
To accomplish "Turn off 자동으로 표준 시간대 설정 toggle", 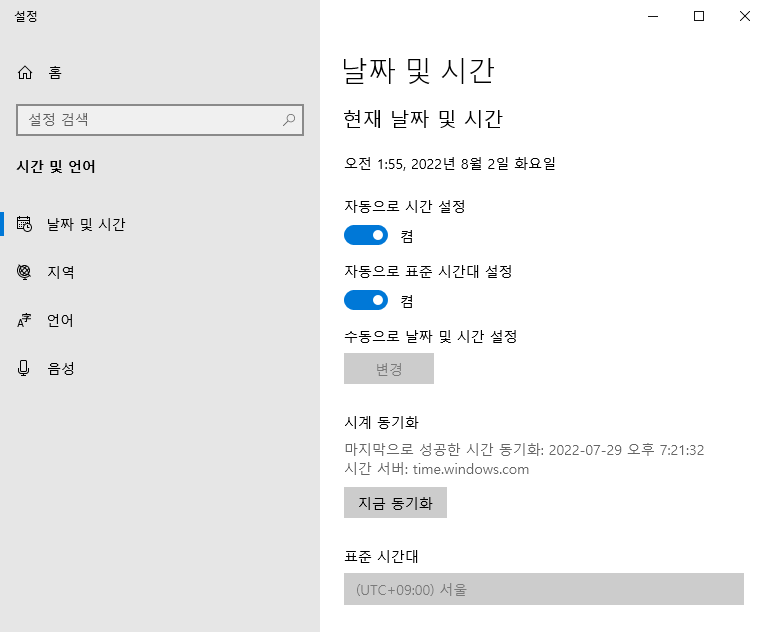I will click(366, 300).
